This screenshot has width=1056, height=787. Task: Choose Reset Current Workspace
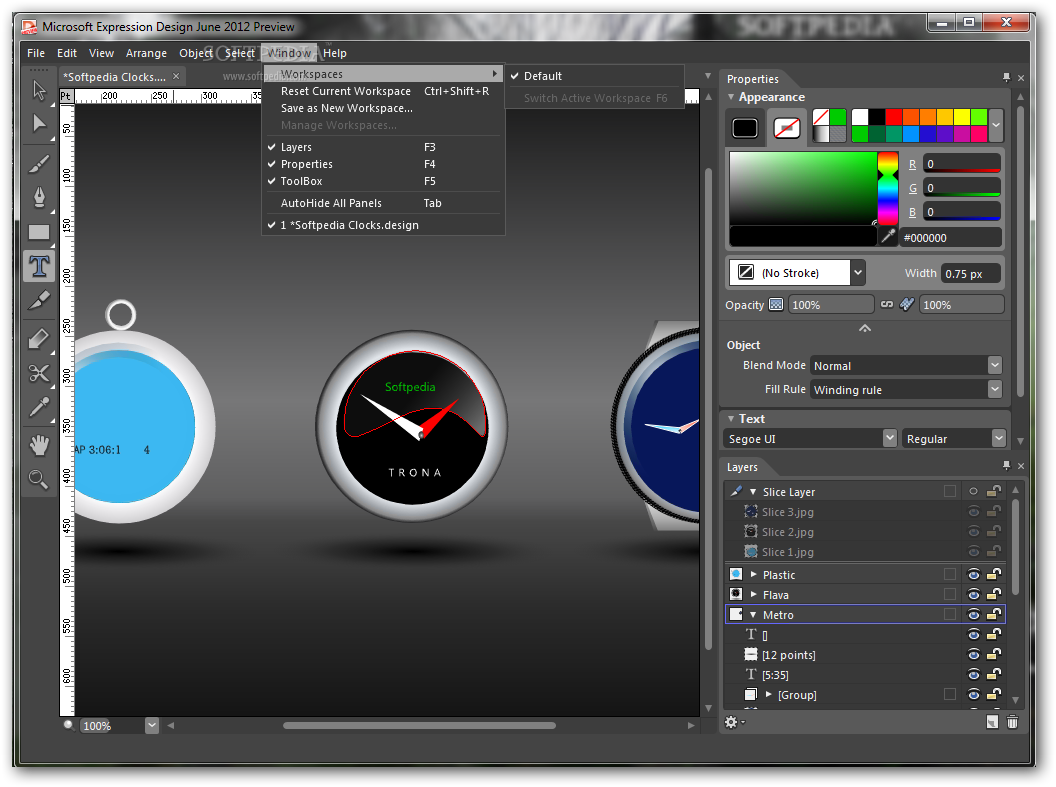point(384,91)
